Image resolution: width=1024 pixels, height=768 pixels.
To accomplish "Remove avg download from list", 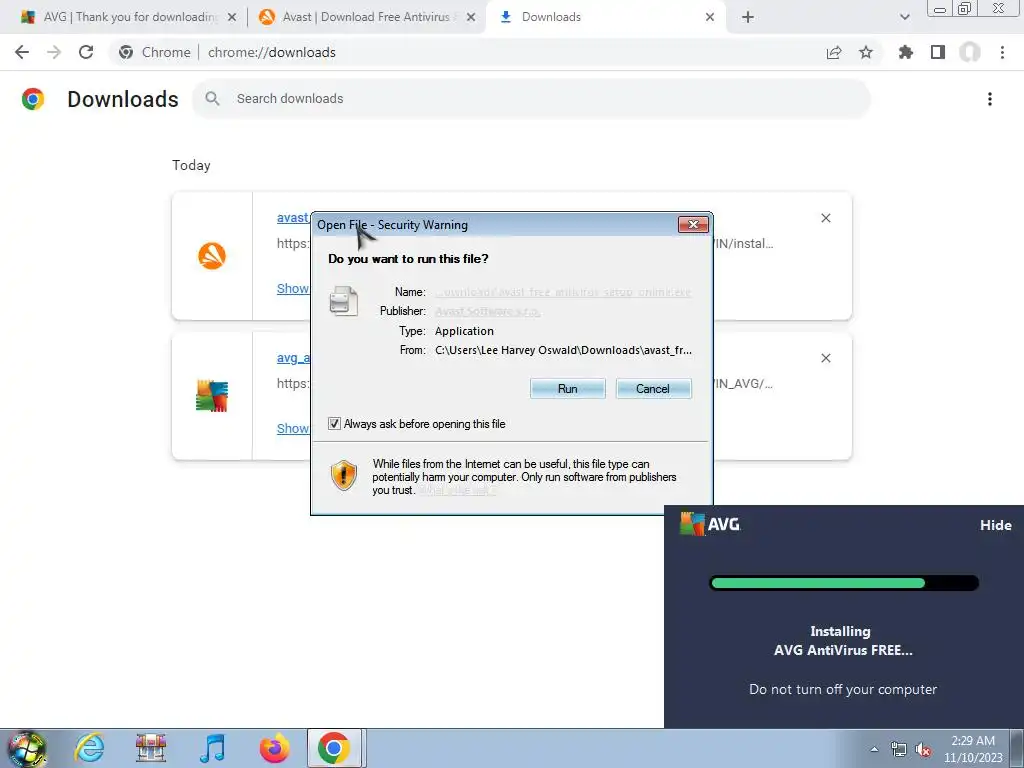I will click(825, 358).
